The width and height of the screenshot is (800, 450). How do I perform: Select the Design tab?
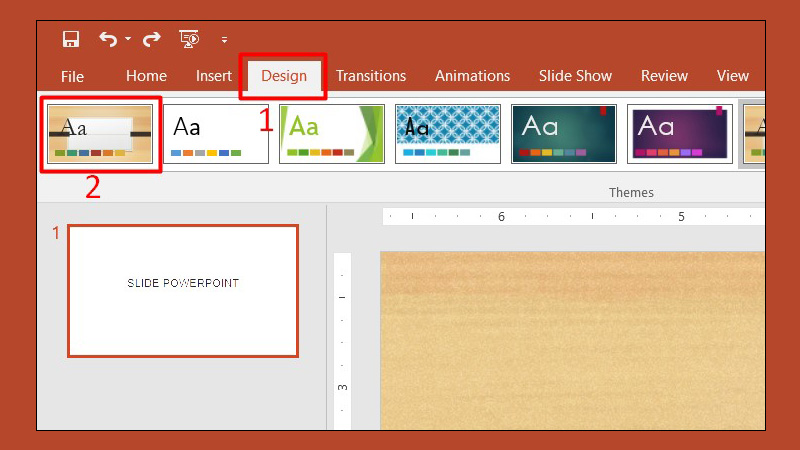(x=284, y=76)
